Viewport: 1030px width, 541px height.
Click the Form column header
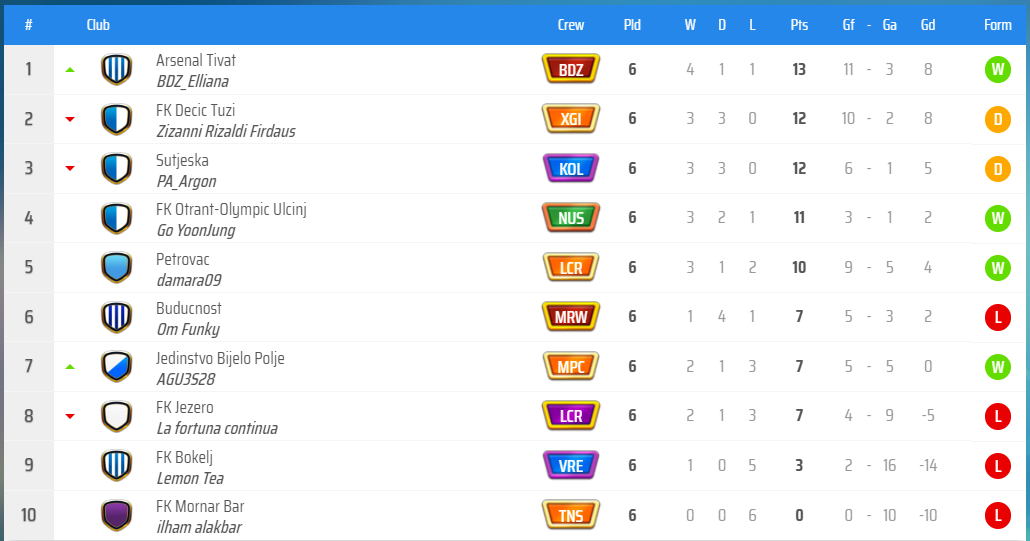click(997, 25)
